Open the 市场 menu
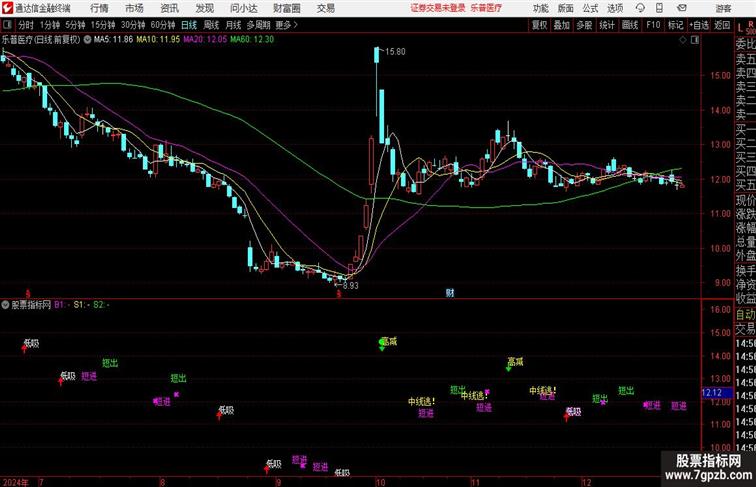 (134, 8)
